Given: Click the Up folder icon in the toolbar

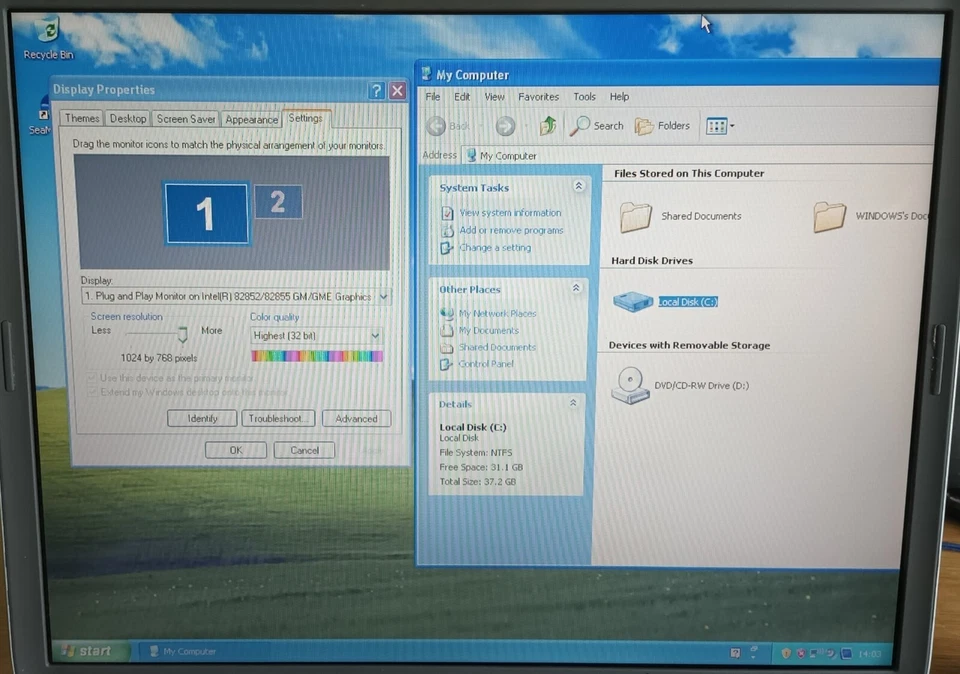Looking at the screenshot, I should click(x=546, y=125).
